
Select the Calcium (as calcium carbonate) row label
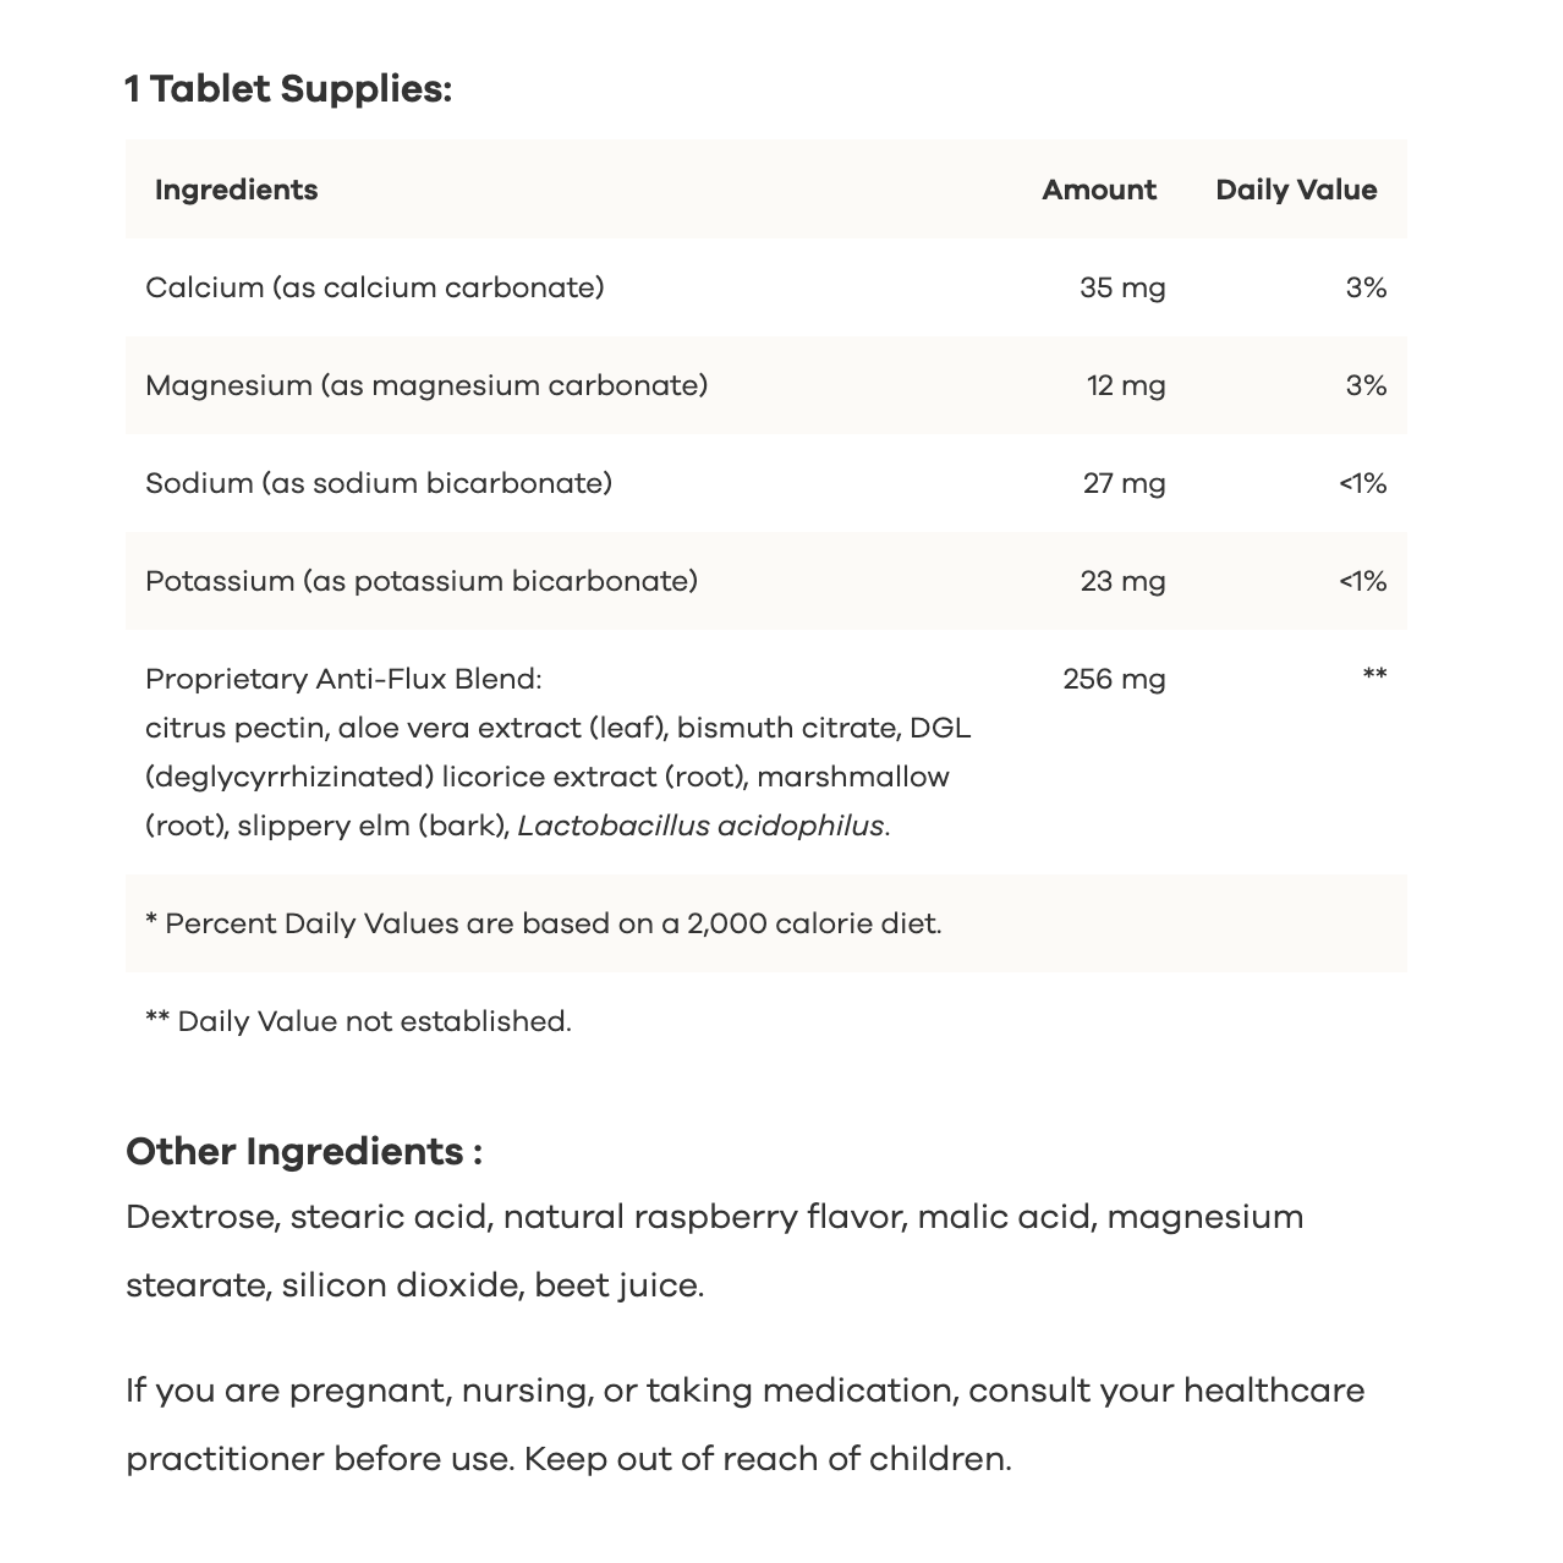pos(374,288)
